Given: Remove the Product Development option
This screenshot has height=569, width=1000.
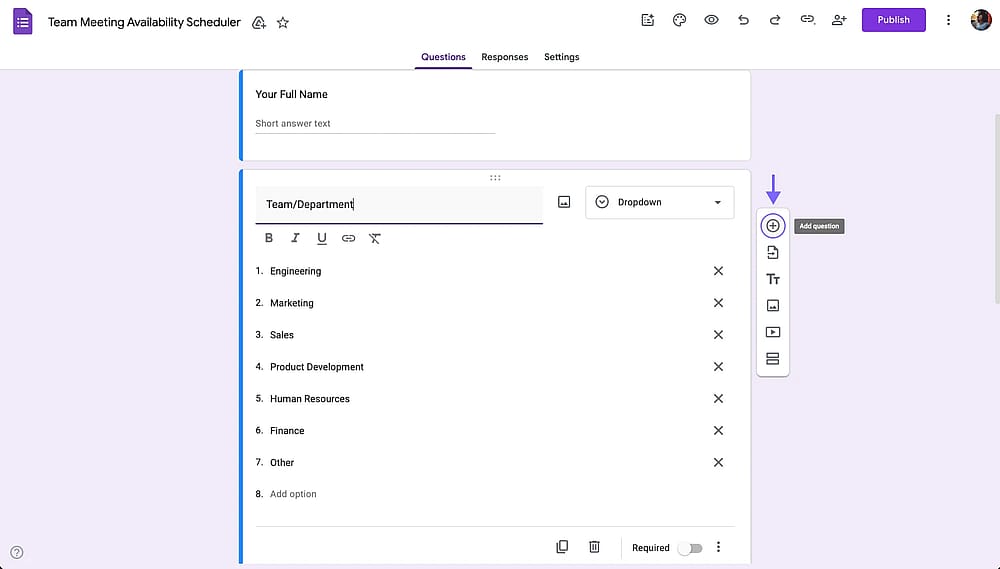Looking at the screenshot, I should (x=718, y=367).
